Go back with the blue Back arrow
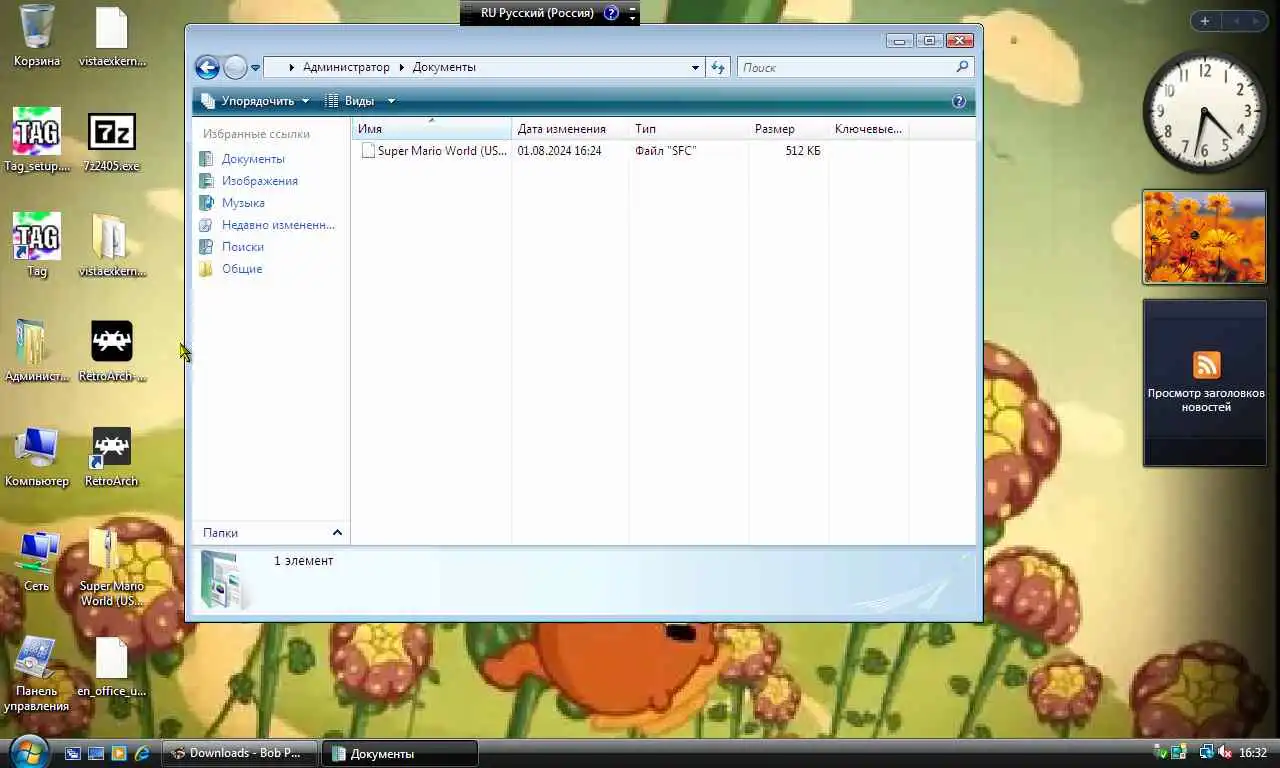Viewport: 1280px width, 768px height. 207,67
